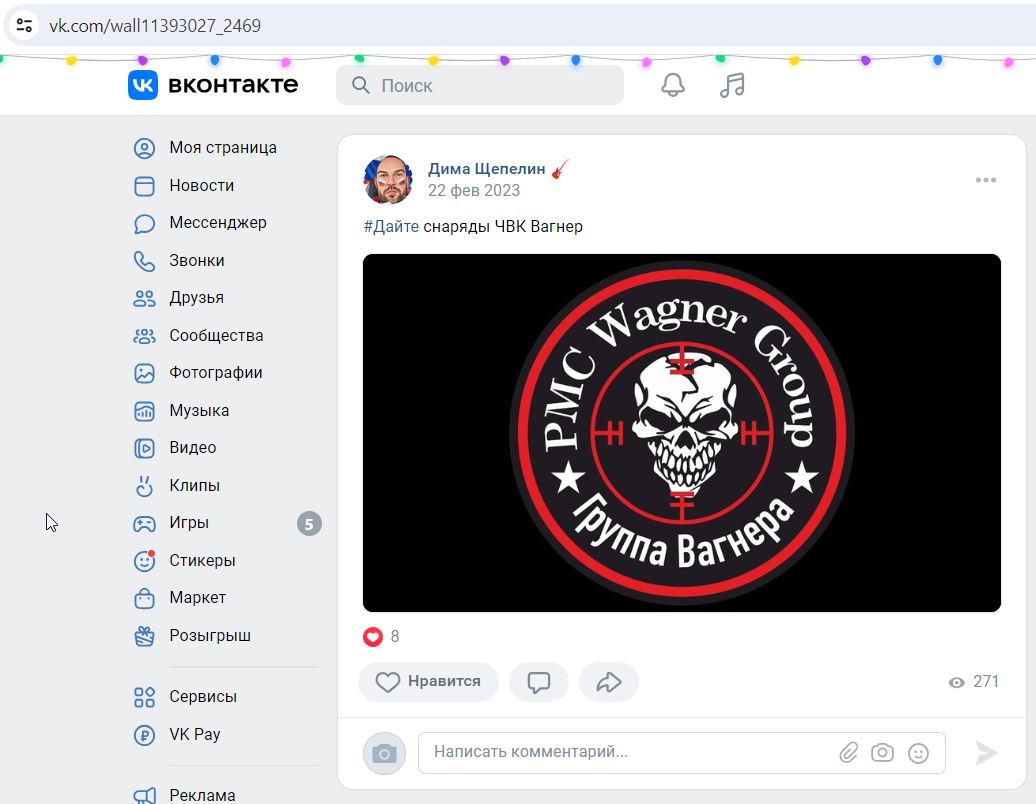The height and width of the screenshot is (804, 1036).
Task: Open the Маркет sidebar item
Action: 198,599
